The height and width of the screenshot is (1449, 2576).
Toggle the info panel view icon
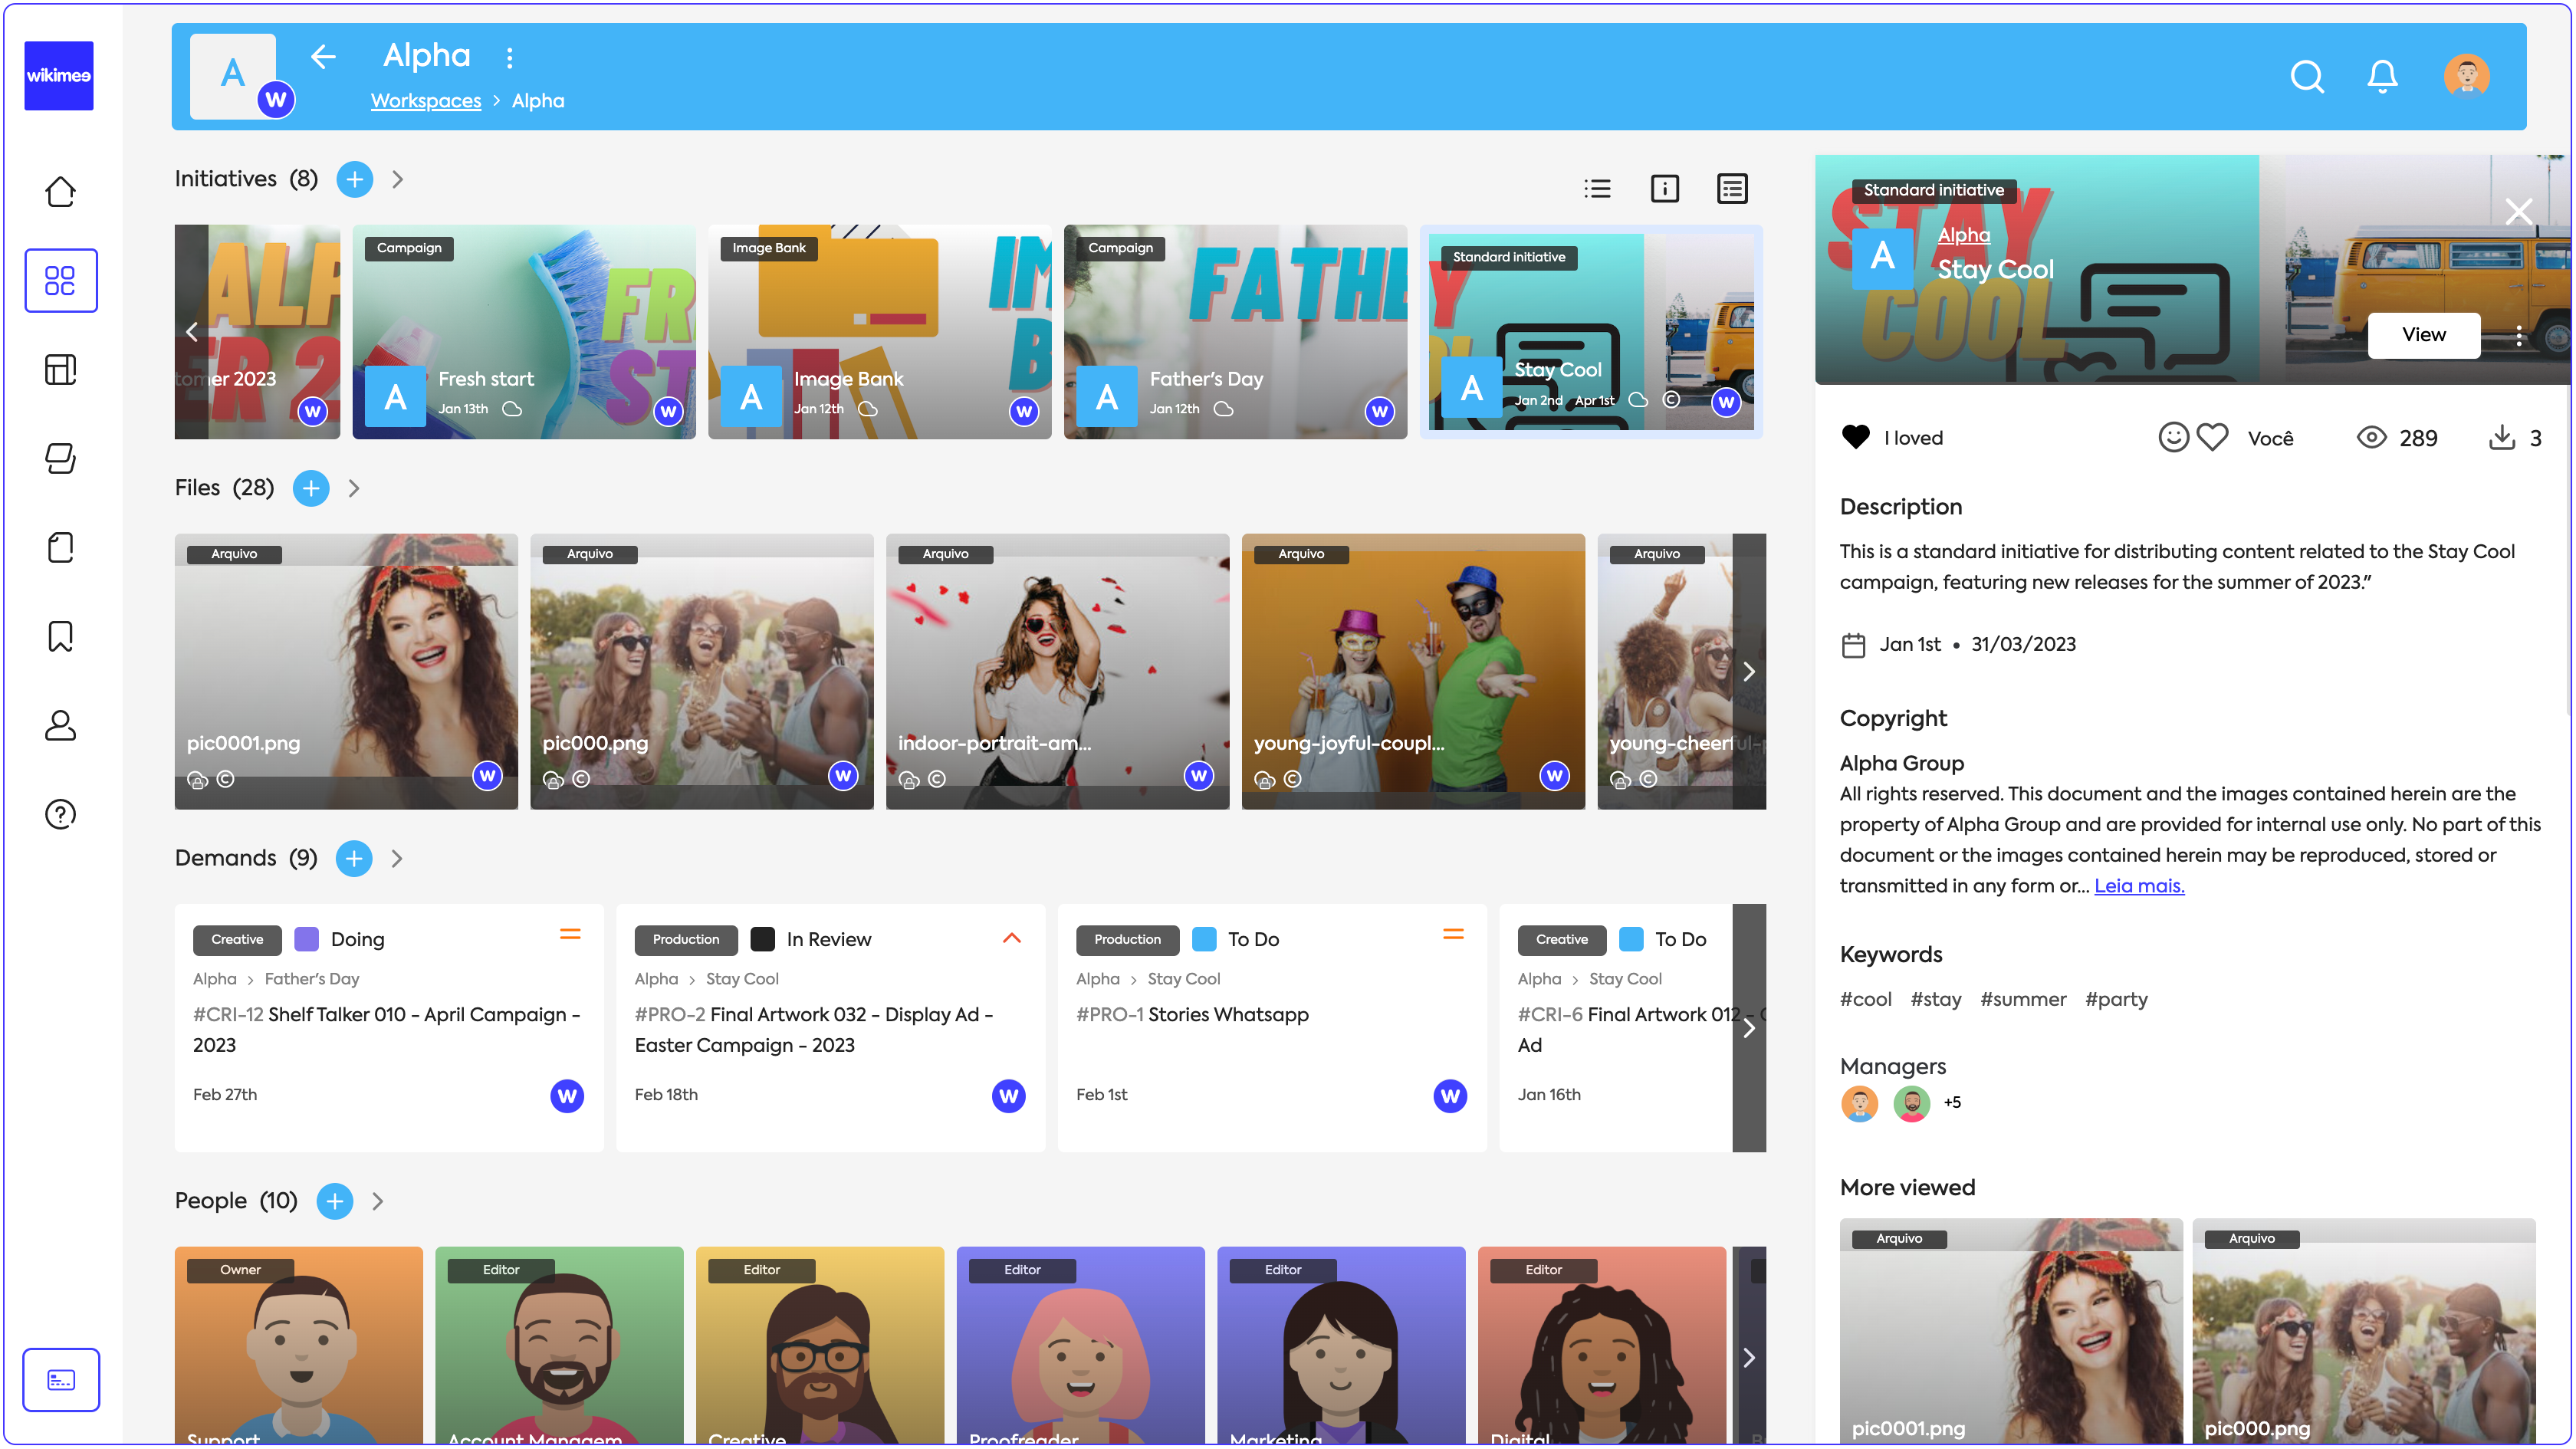pyautogui.click(x=1664, y=188)
